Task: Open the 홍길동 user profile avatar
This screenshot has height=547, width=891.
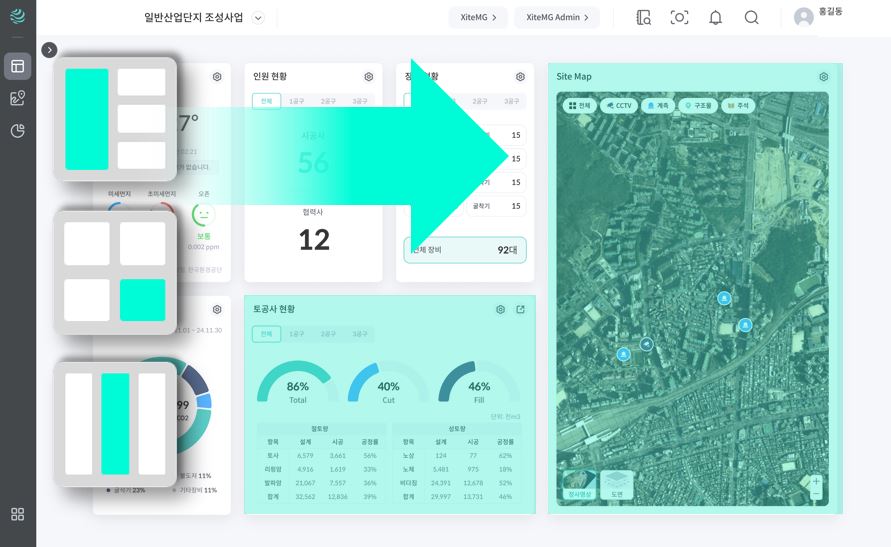Action: point(803,17)
